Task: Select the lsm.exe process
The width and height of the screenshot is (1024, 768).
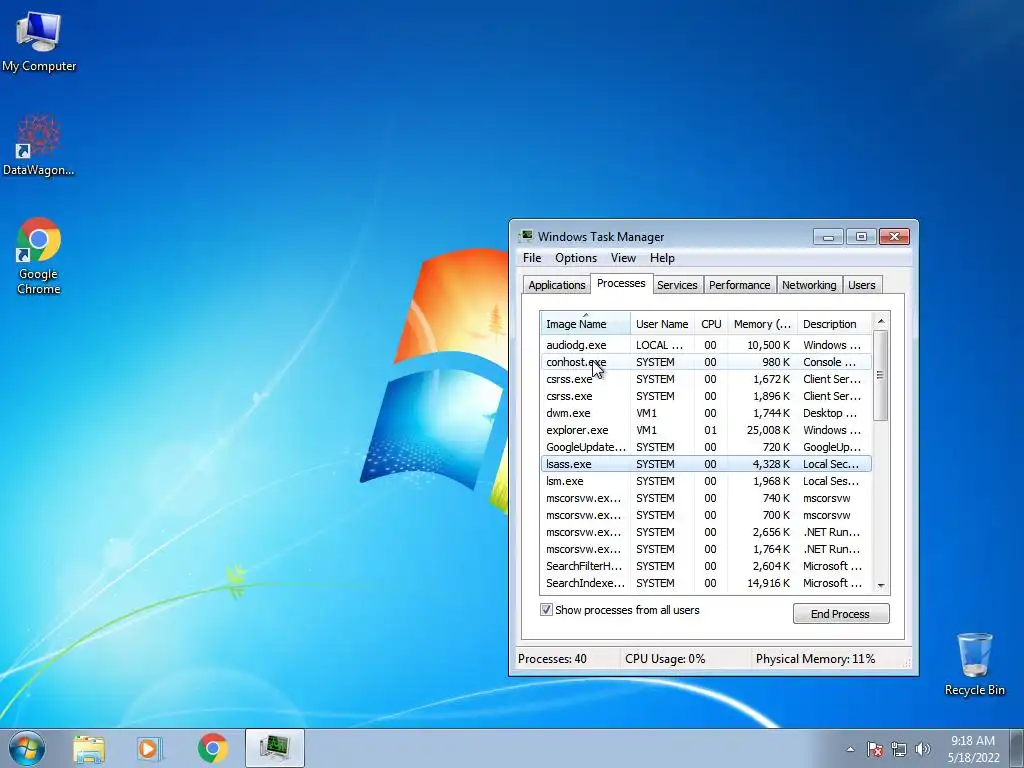Action: [x=706, y=481]
